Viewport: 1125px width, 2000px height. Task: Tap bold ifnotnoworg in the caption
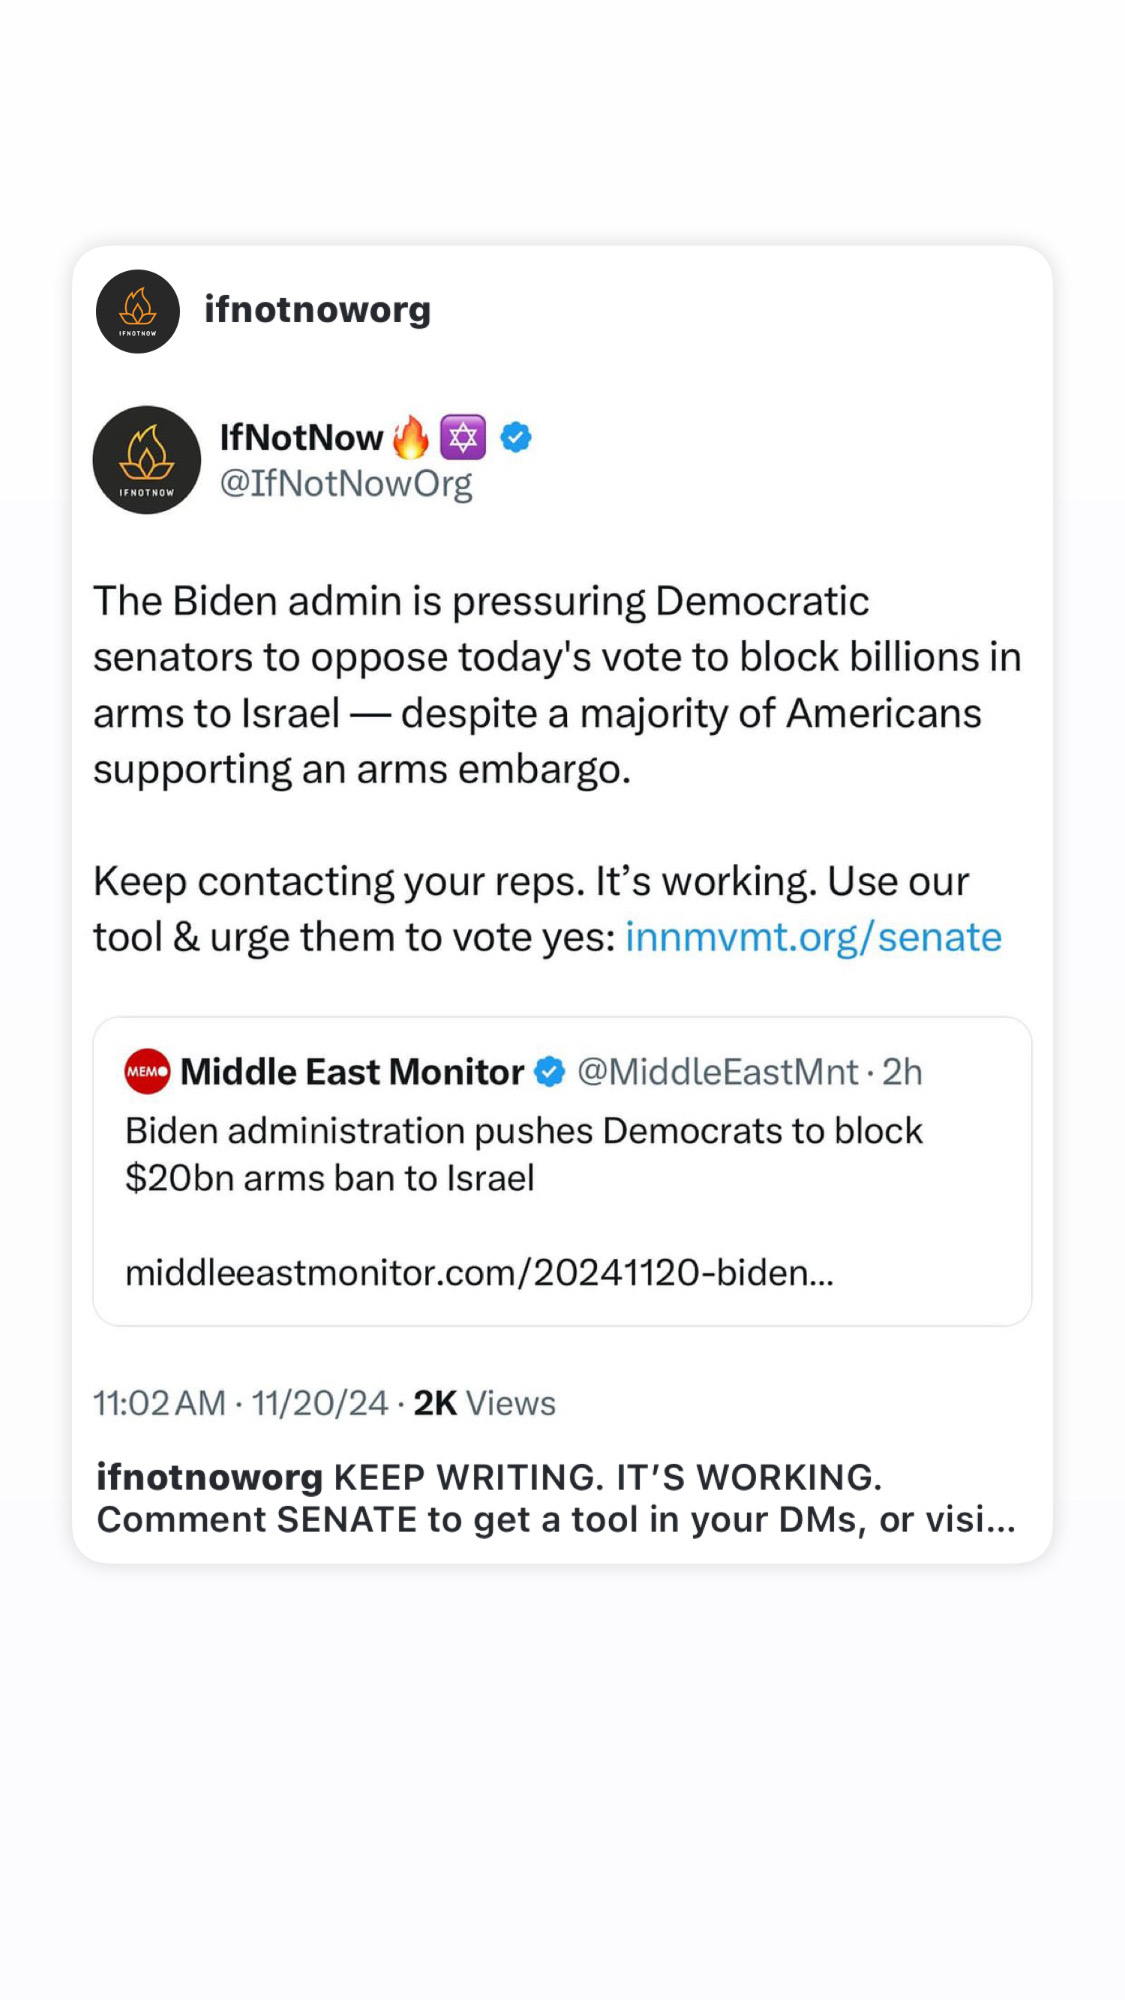[x=209, y=1477]
